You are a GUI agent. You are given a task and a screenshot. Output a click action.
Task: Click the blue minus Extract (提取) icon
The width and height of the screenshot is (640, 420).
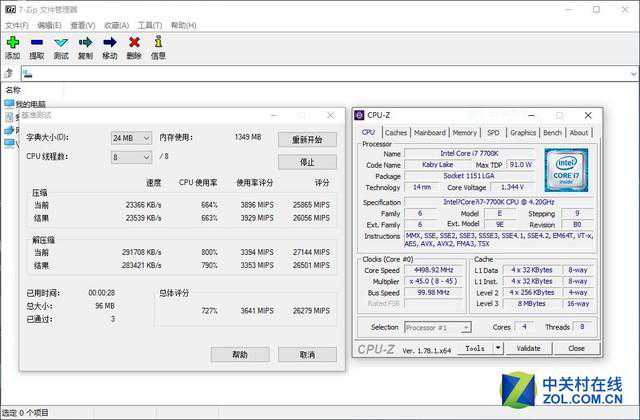[x=37, y=42]
